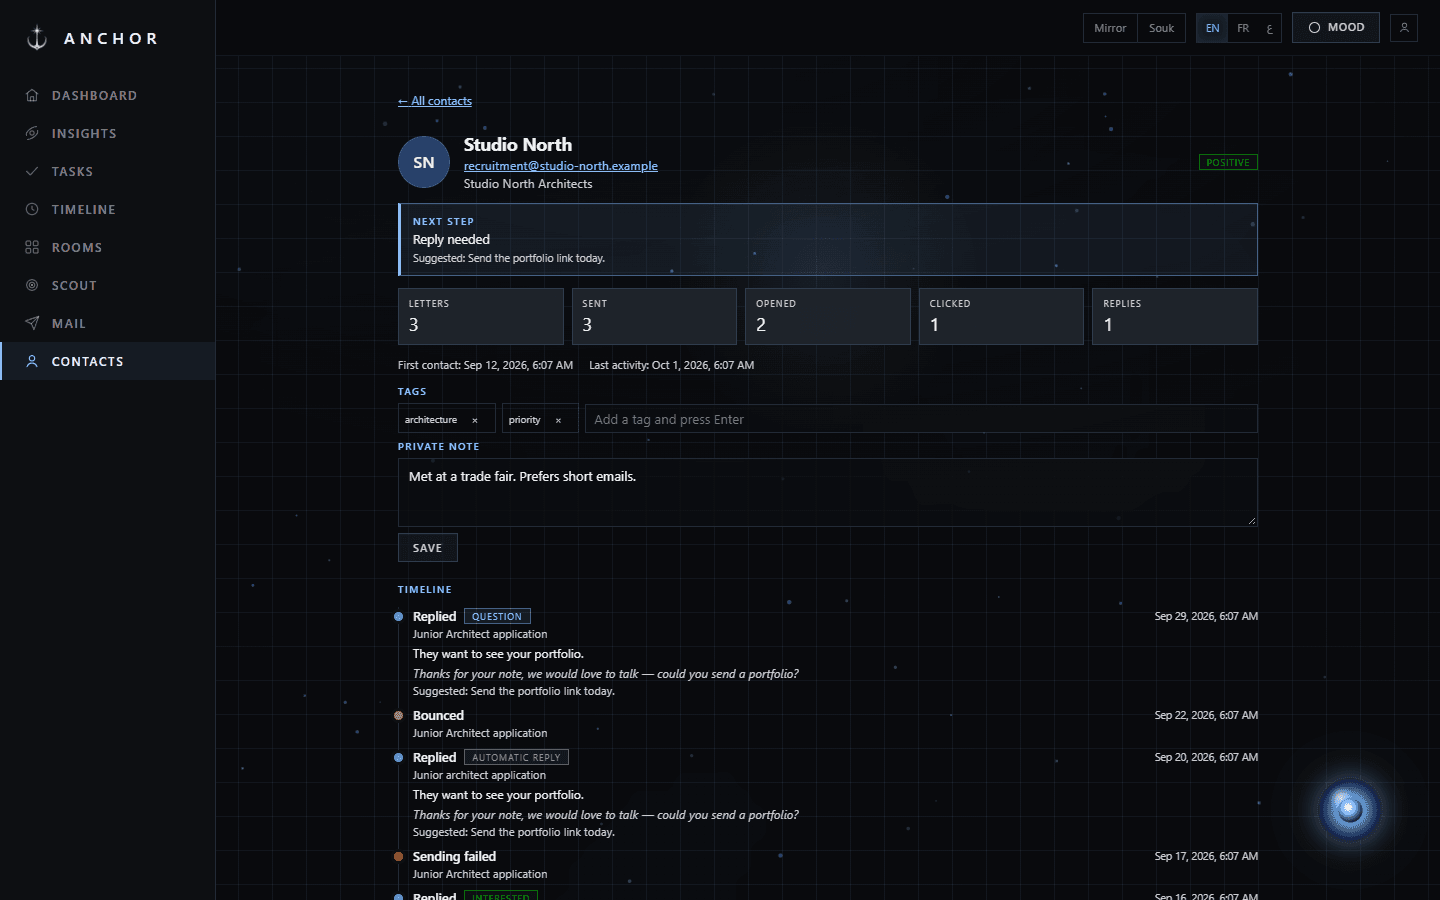Open Tasks via its checkmark icon
This screenshot has height=900, width=1440.
[32, 172]
